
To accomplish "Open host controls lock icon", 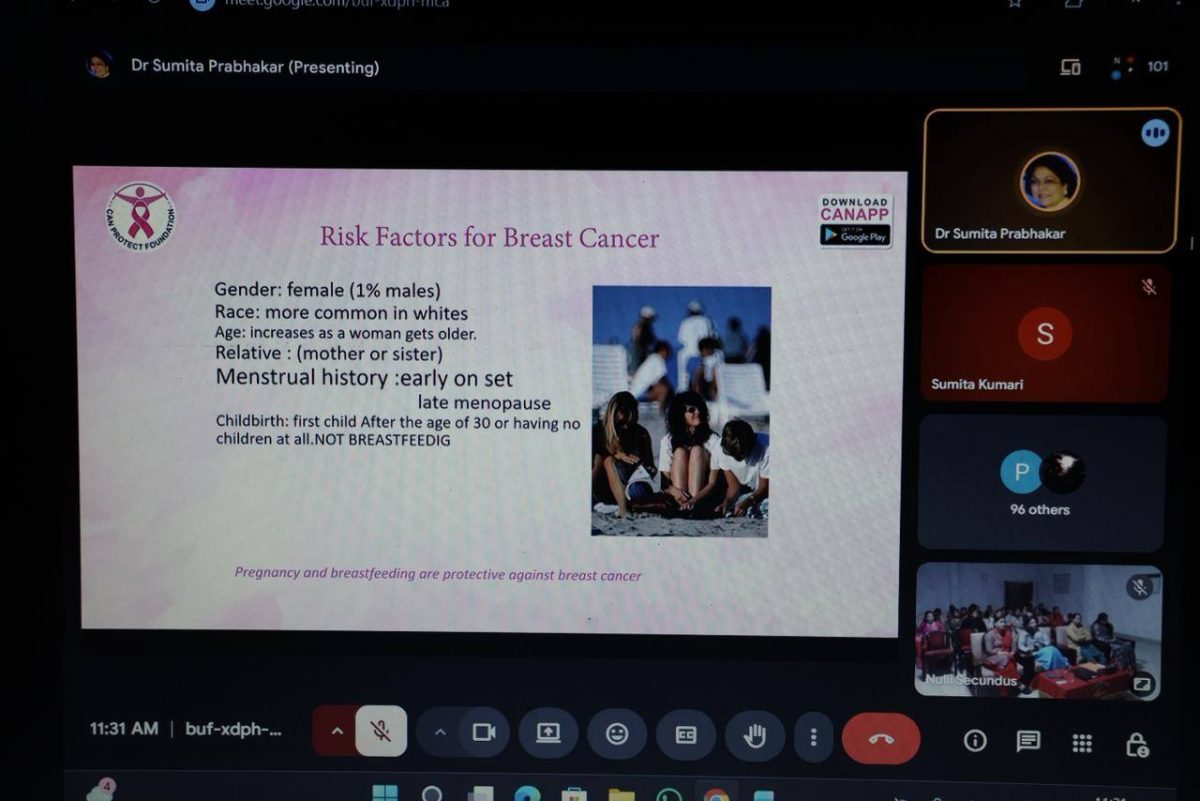I will (x=1136, y=744).
